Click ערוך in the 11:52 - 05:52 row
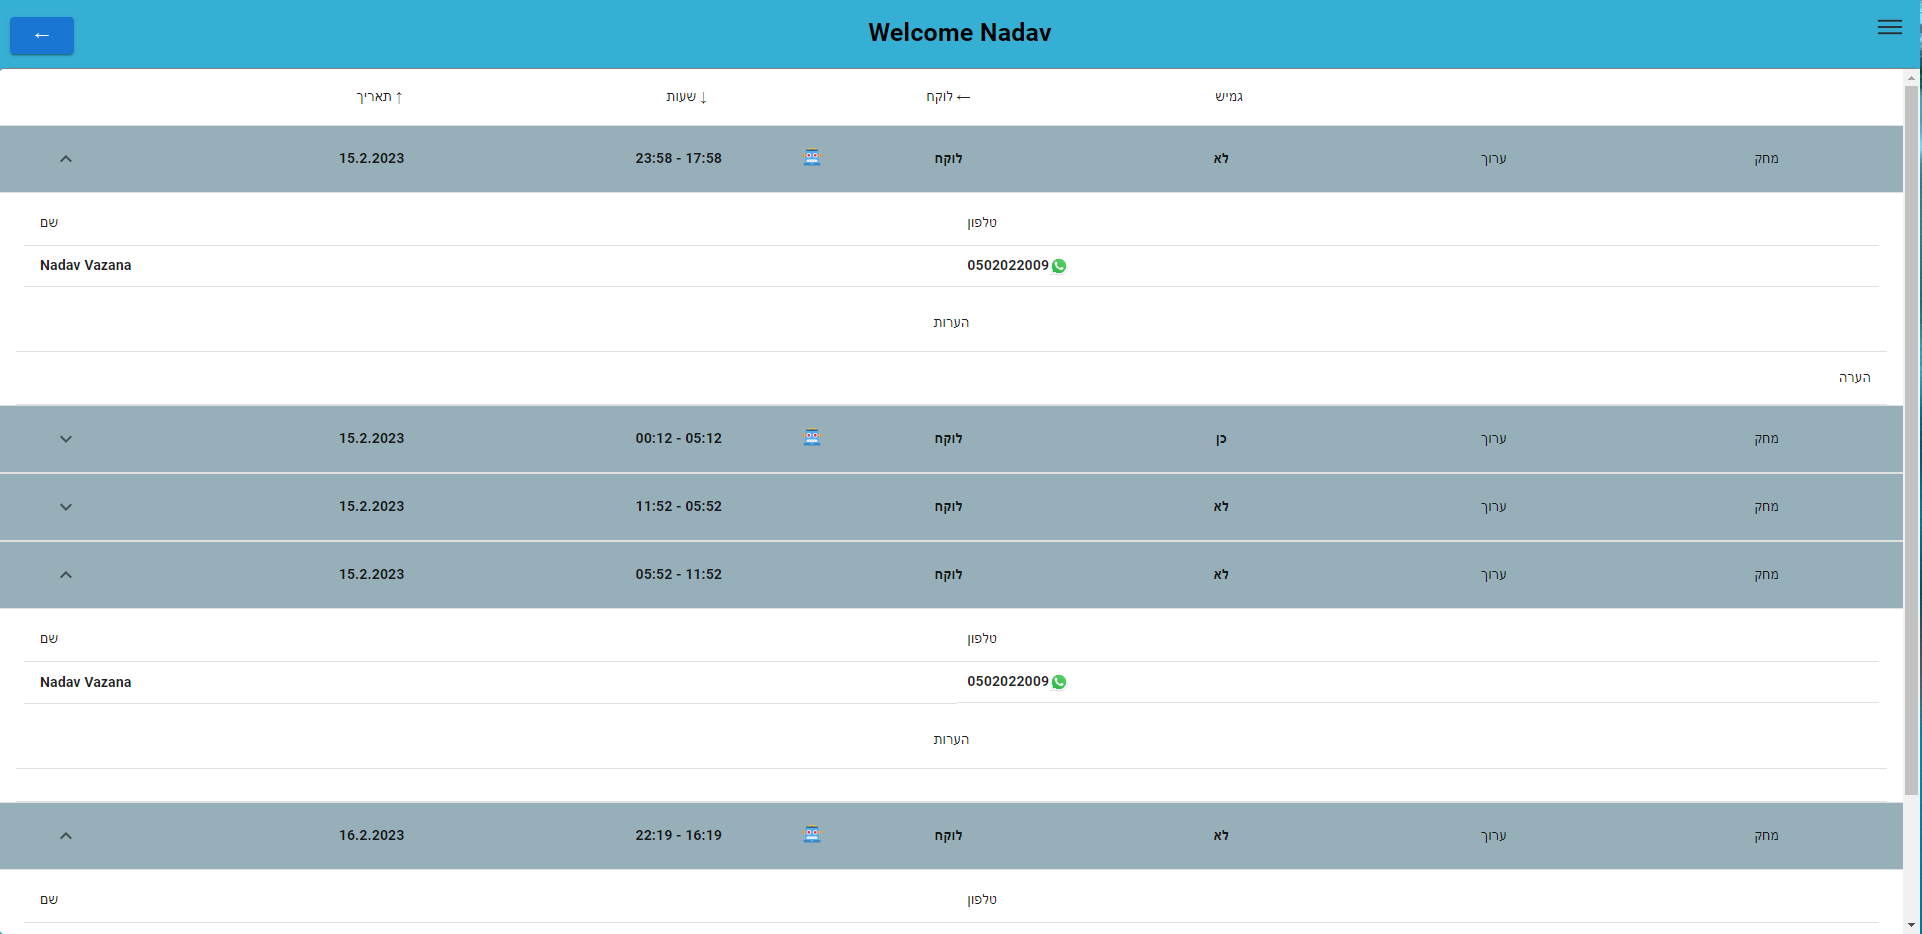1922x934 pixels. (x=1493, y=506)
